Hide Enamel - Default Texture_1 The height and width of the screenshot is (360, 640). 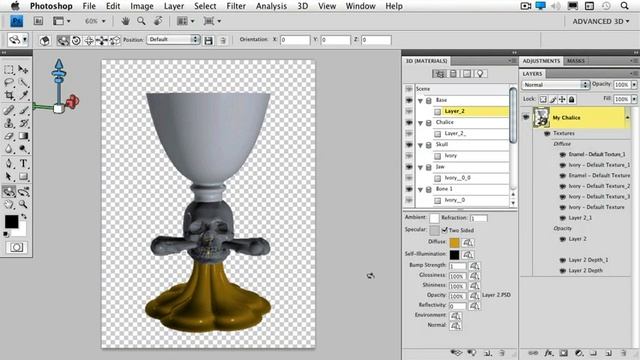[x=562, y=155]
